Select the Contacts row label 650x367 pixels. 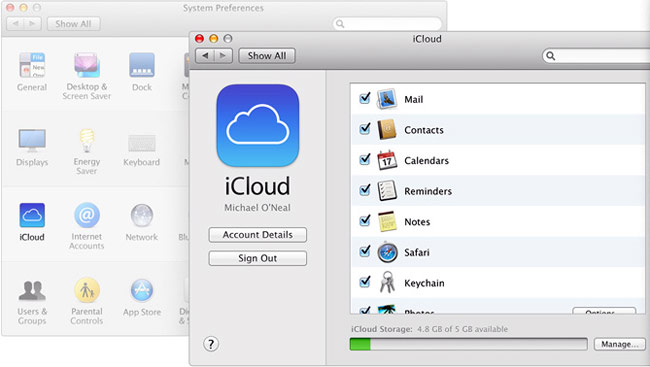tap(424, 130)
